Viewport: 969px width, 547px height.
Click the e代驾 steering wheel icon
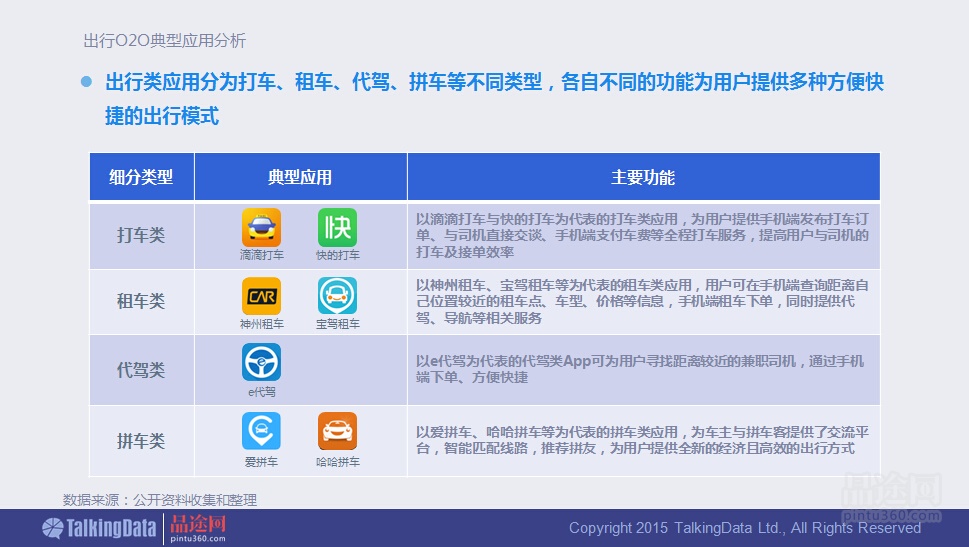point(261,363)
